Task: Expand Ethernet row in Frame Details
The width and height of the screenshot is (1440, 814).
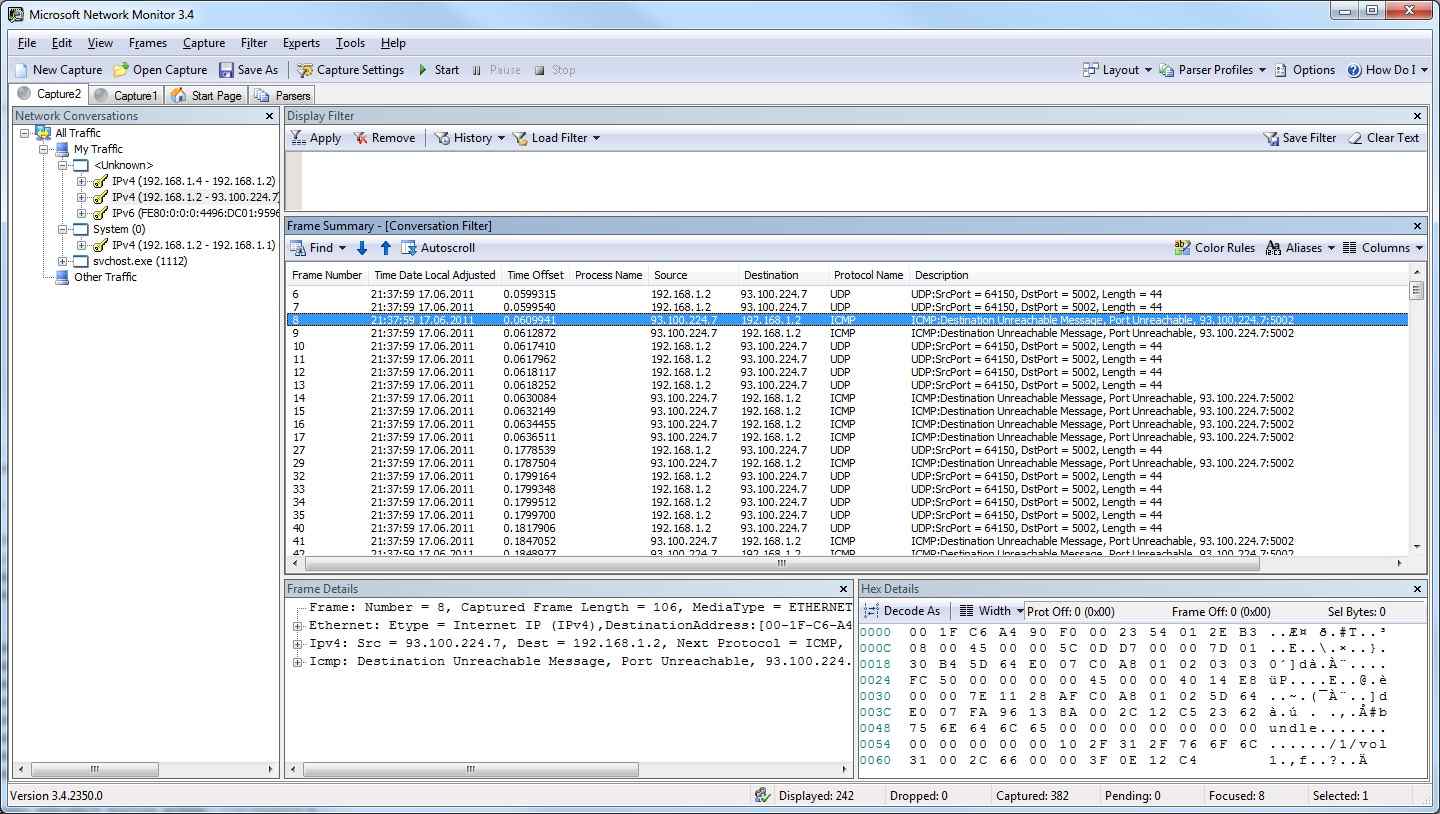Action: point(297,626)
